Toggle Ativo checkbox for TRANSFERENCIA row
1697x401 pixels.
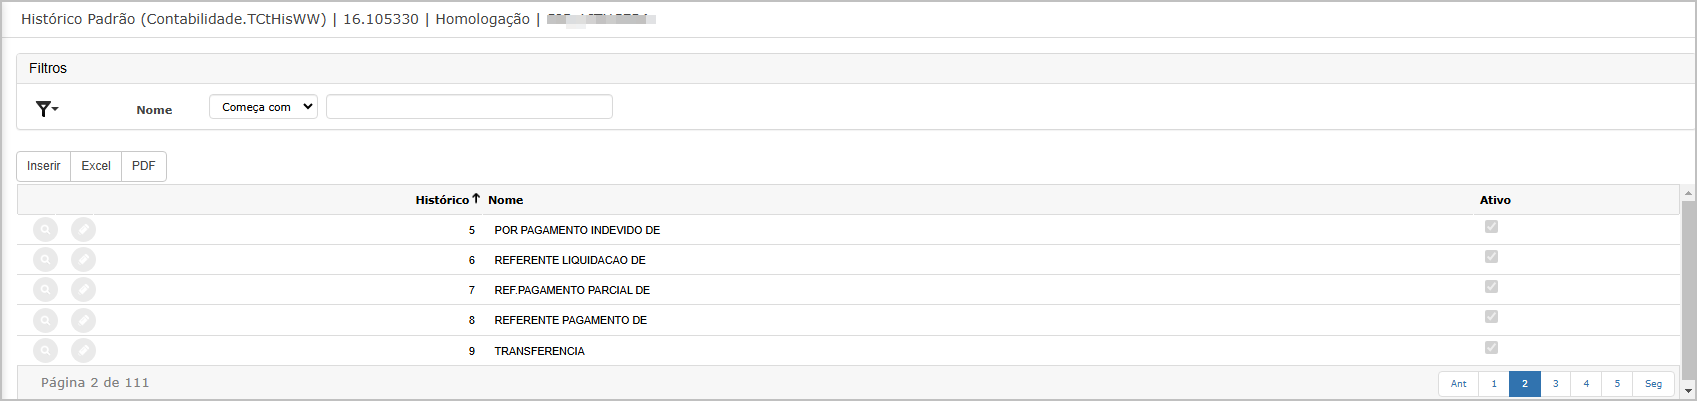1491,348
